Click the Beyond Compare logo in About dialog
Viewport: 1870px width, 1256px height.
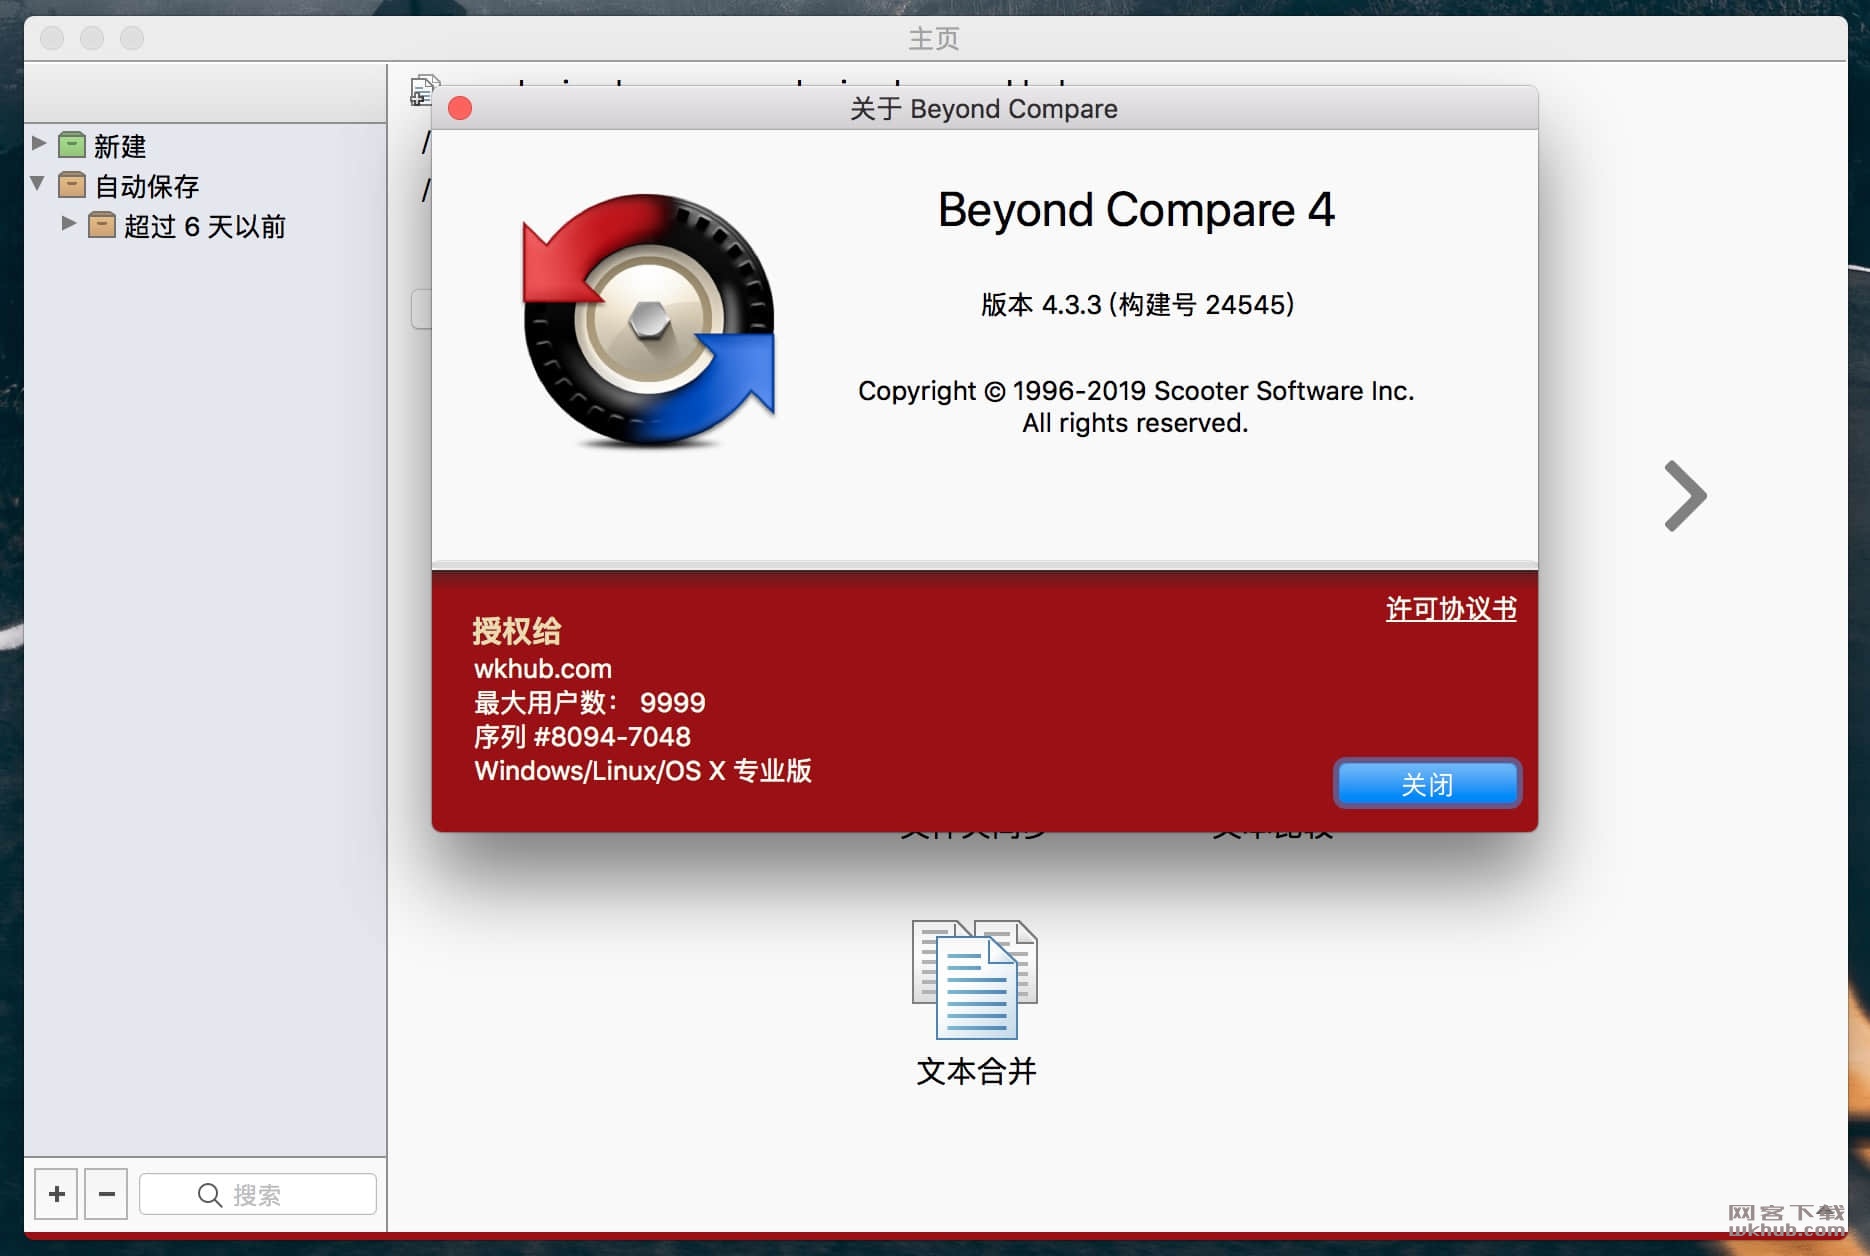point(649,320)
